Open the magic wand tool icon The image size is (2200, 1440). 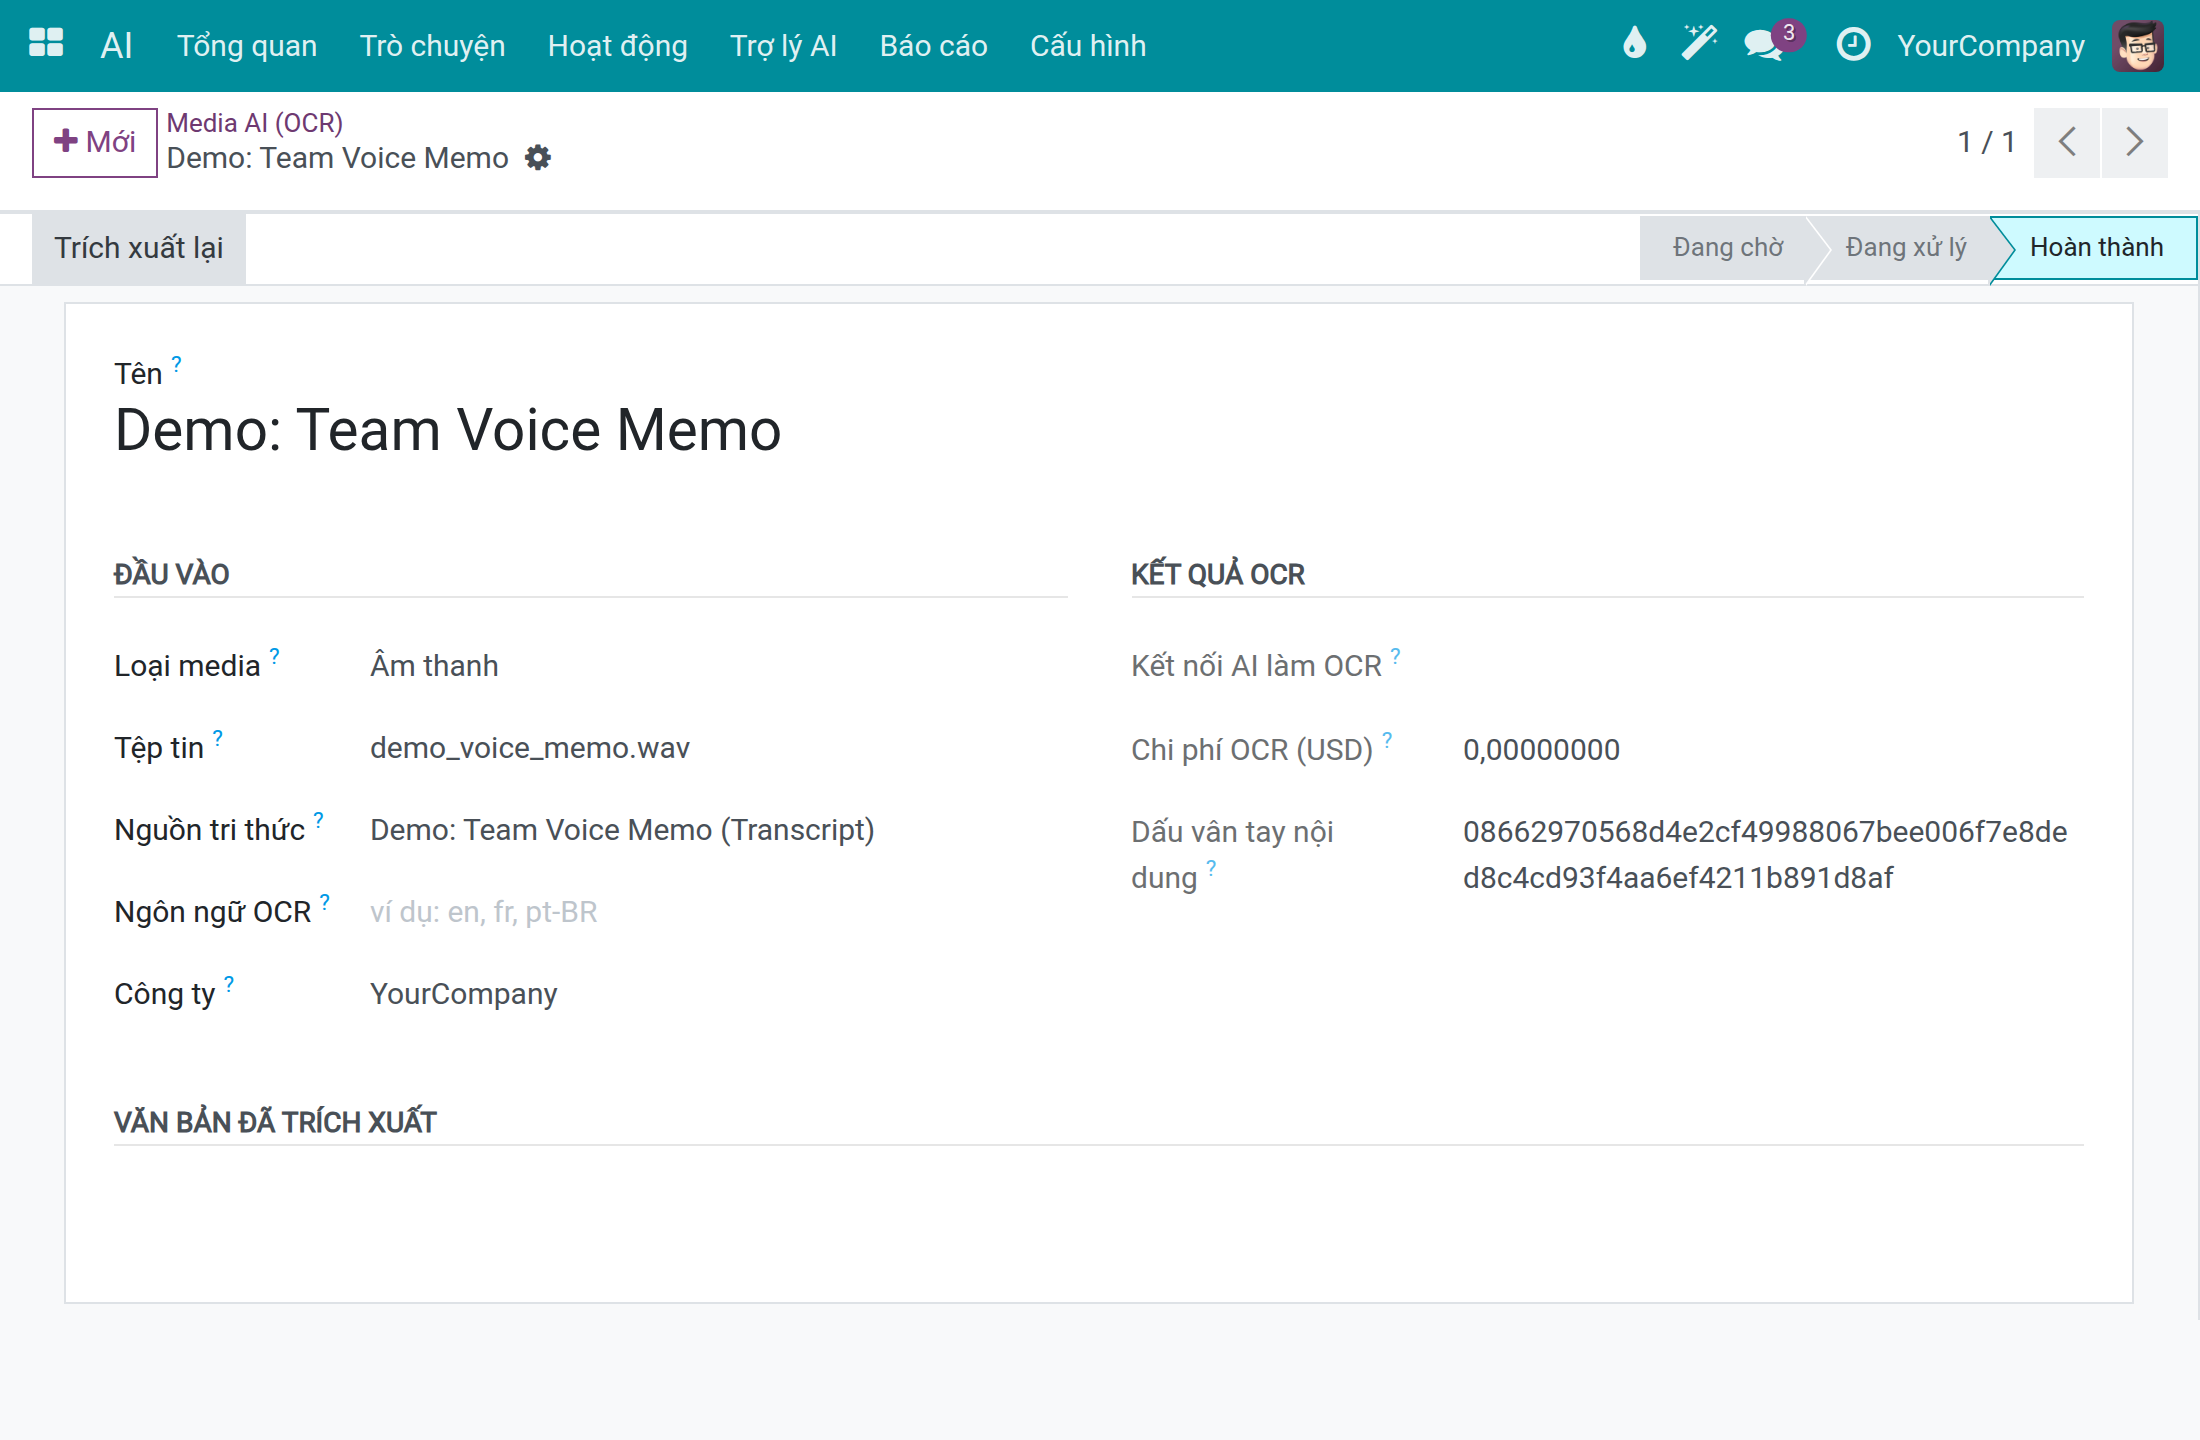tap(1699, 44)
